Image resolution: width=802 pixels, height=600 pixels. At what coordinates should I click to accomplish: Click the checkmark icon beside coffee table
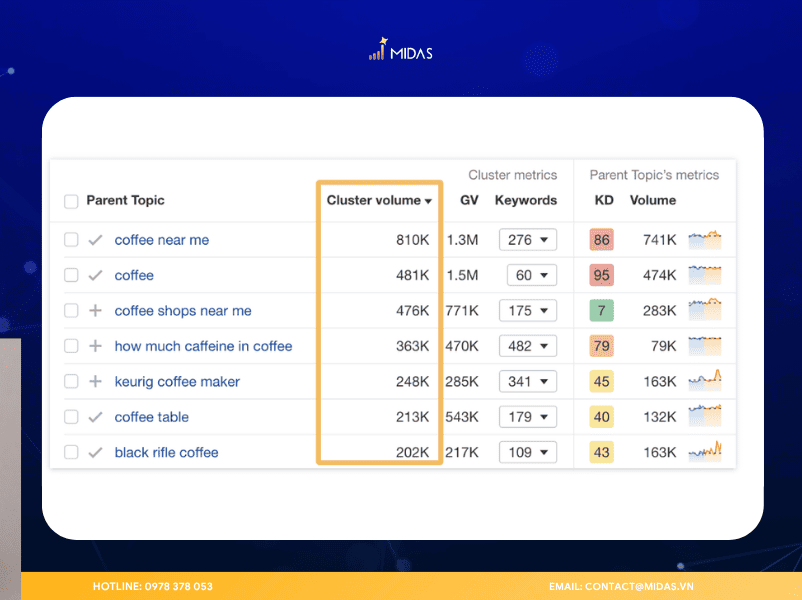click(x=95, y=417)
